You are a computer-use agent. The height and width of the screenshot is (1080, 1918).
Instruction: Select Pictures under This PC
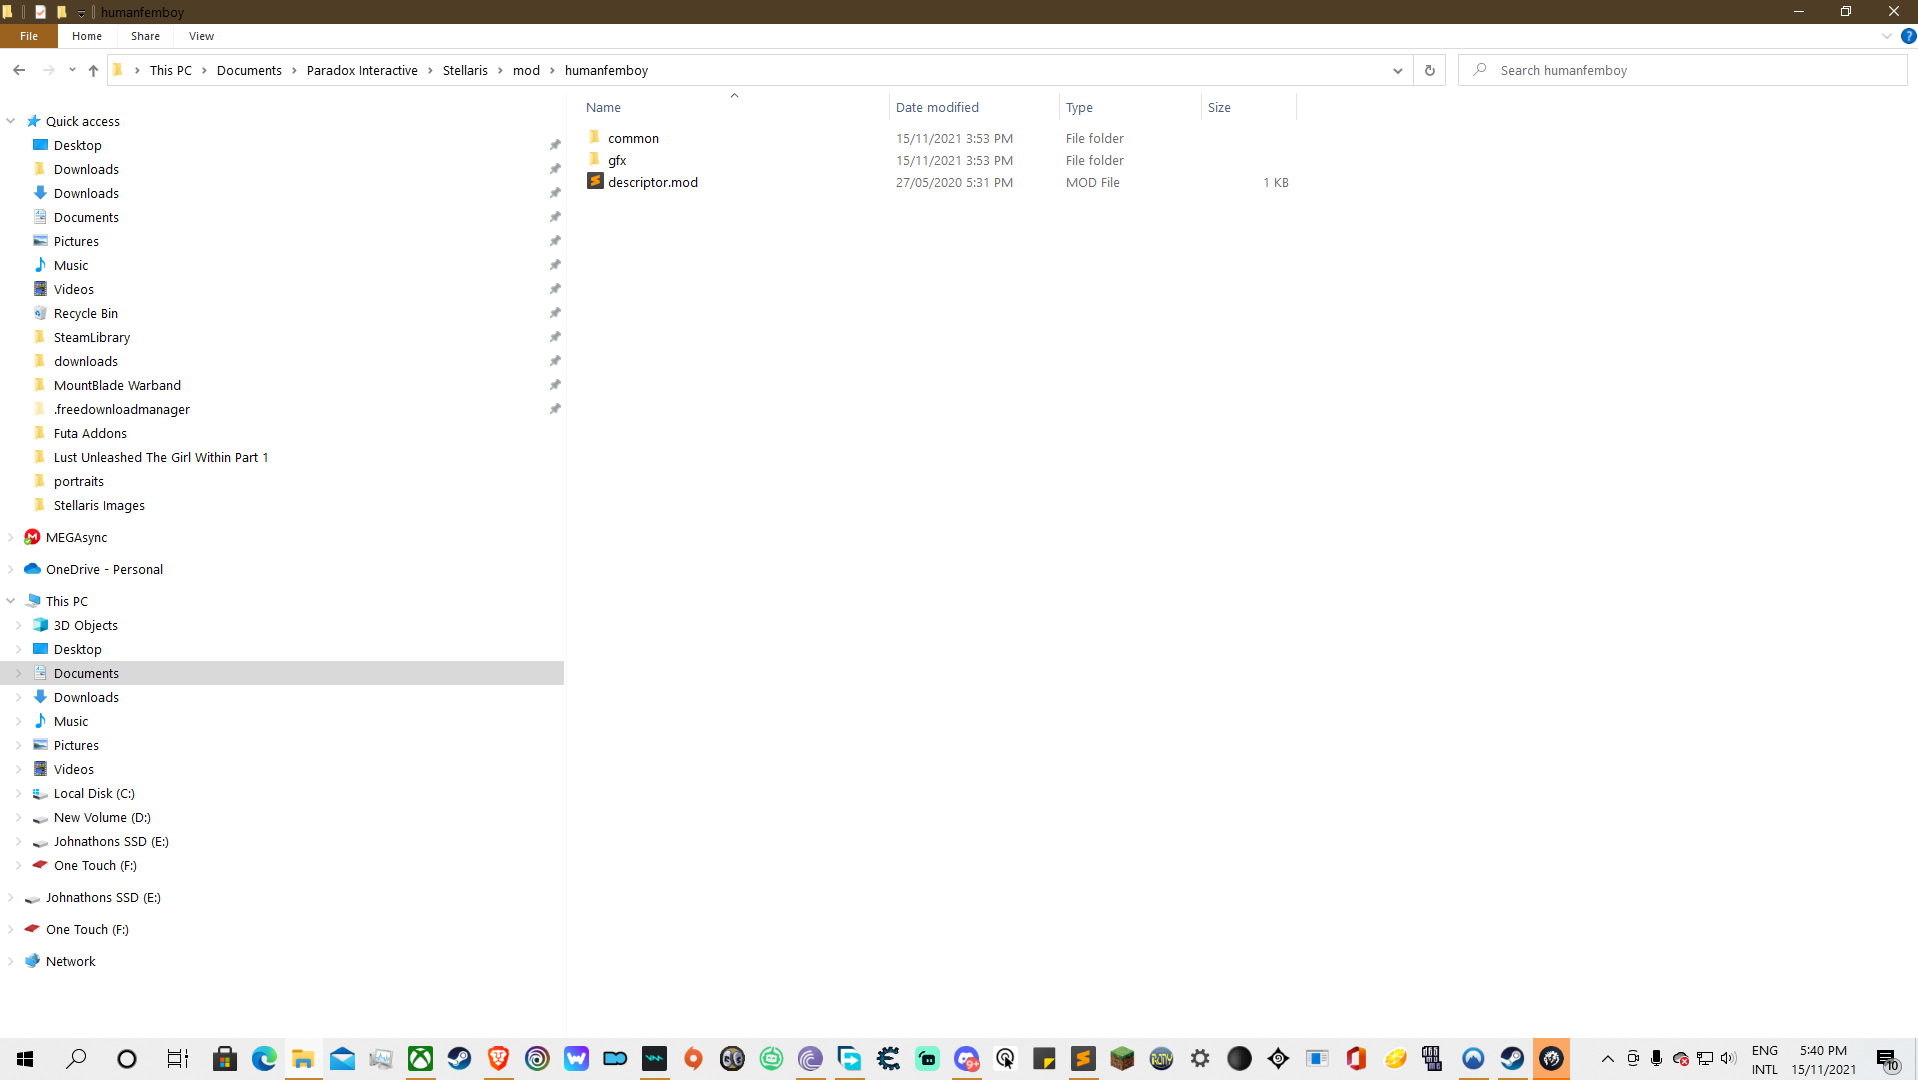pos(76,745)
